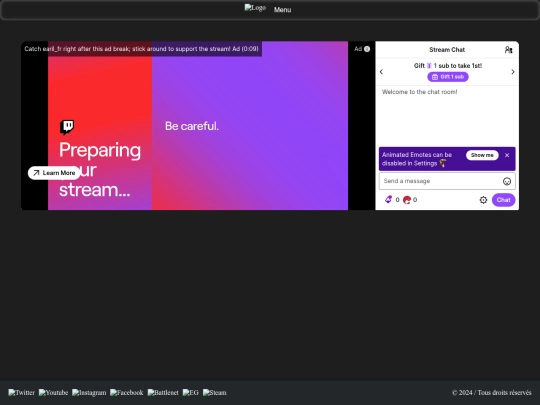The width and height of the screenshot is (540, 405).
Task: Open the Menu in header
Action: [282, 10]
